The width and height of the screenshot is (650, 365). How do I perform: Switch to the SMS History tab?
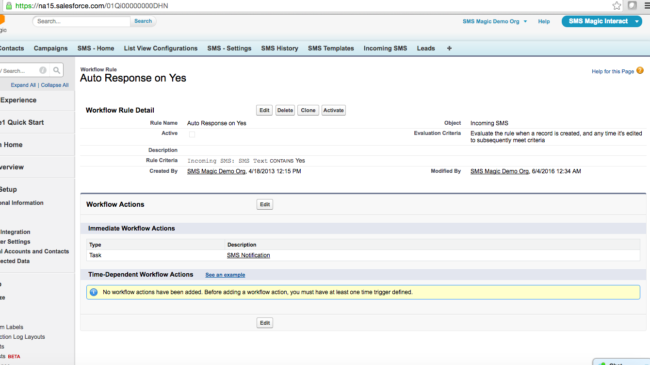(279, 48)
